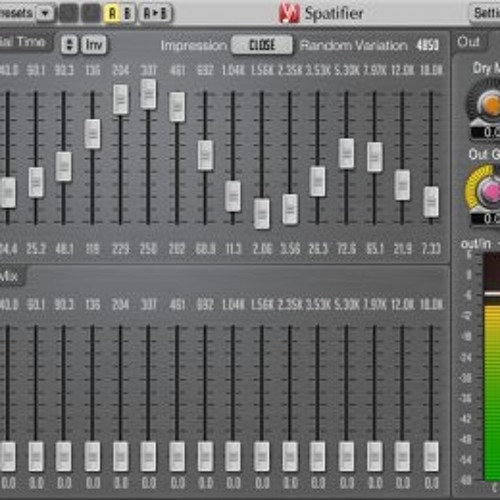Change the Impression CLOSE selector

[262, 45]
